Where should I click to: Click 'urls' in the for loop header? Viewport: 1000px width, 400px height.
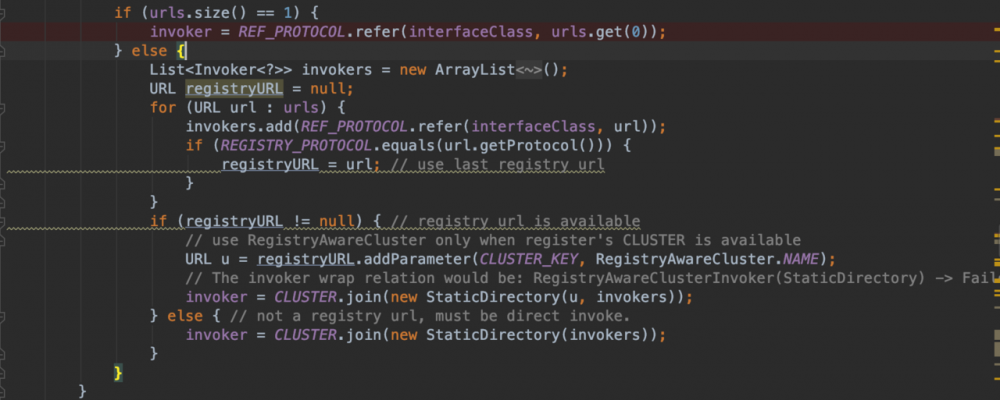pos(300,107)
